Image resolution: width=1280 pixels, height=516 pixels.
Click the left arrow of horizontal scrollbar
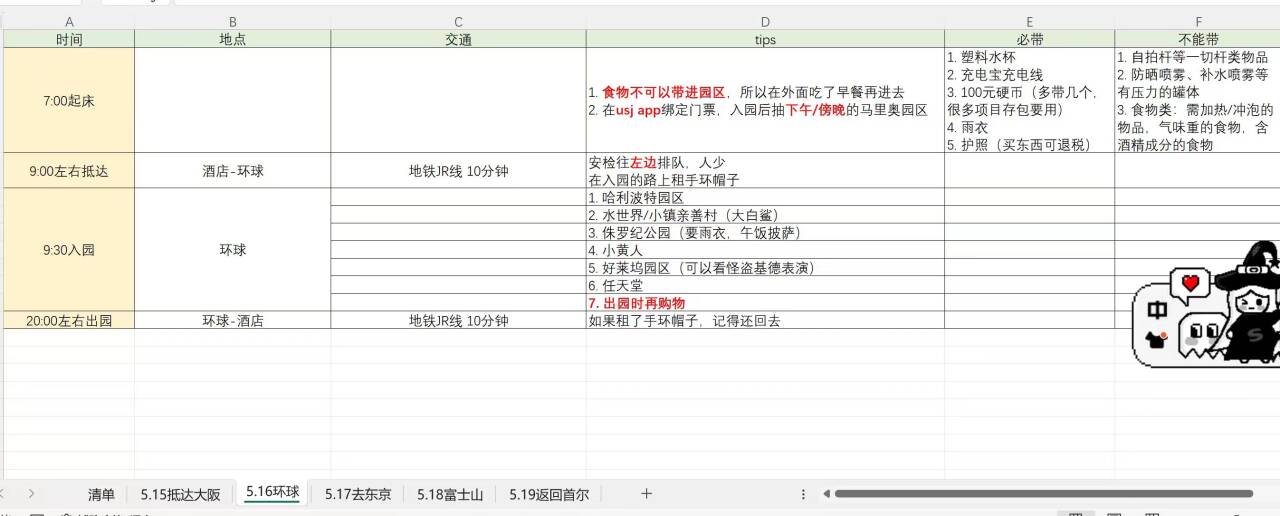tap(826, 494)
